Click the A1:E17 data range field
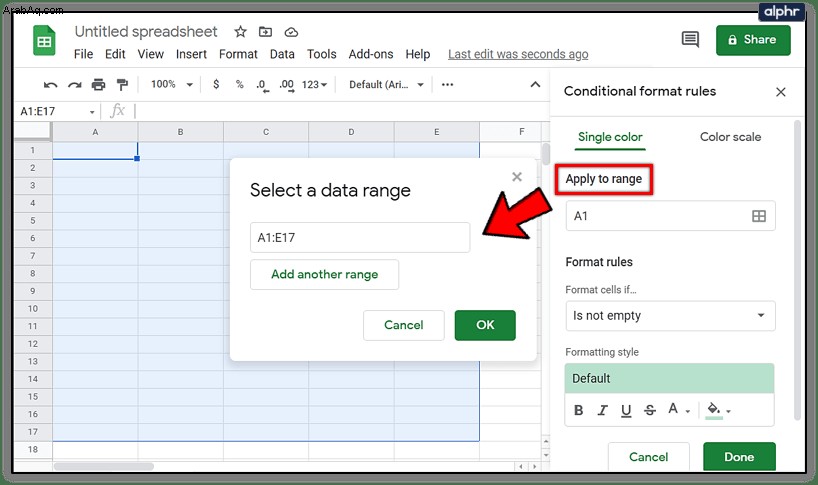The image size is (818, 485). click(360, 238)
